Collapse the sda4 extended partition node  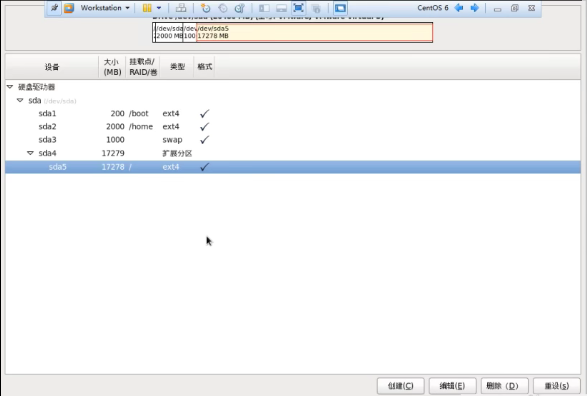coord(30,153)
